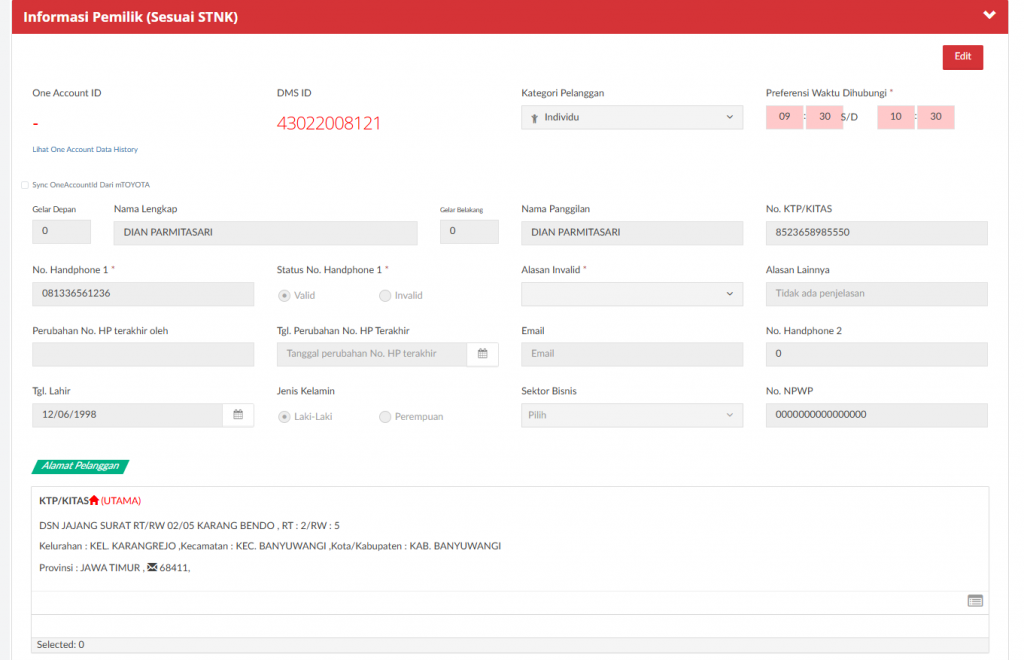Open calendar for Tgl. Perubahan No. HP
The image size is (1024, 660).
pyautogui.click(x=482, y=354)
